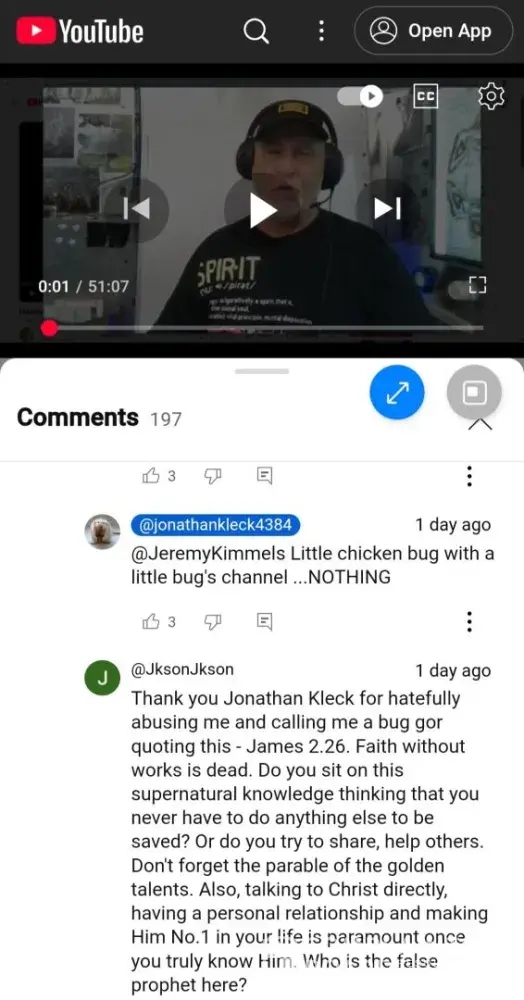Viewport: 524px width, 1000px height.
Task: Open the three-dot menu in header
Action: tap(321, 31)
